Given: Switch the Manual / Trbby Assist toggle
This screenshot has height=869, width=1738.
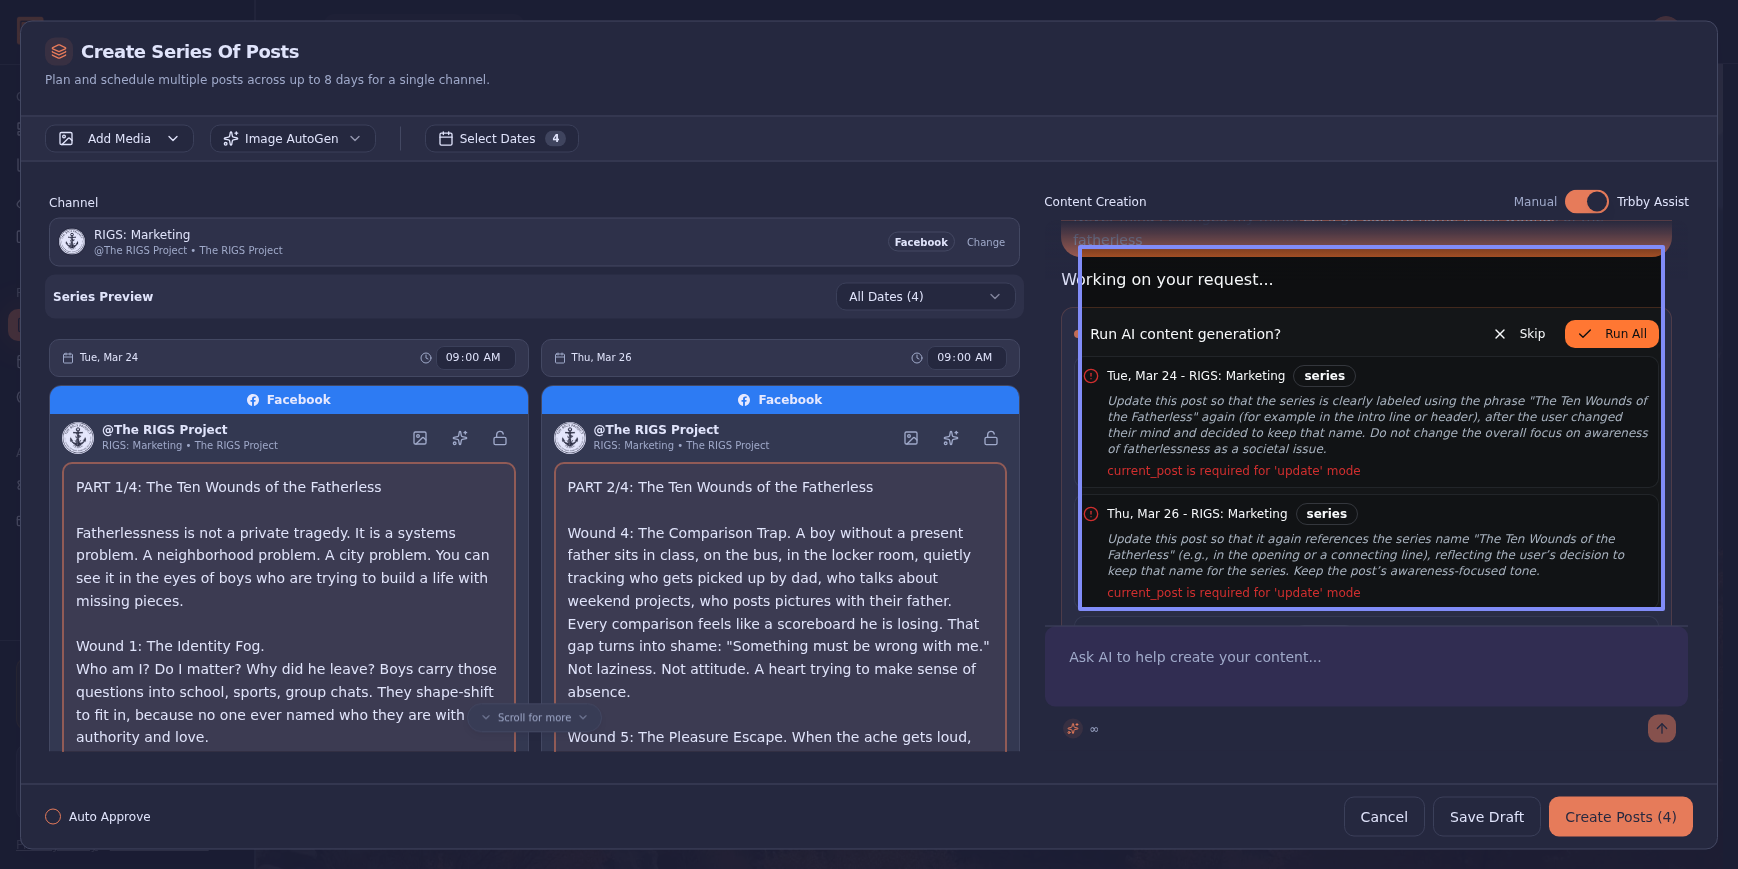Looking at the screenshot, I should 1586,202.
